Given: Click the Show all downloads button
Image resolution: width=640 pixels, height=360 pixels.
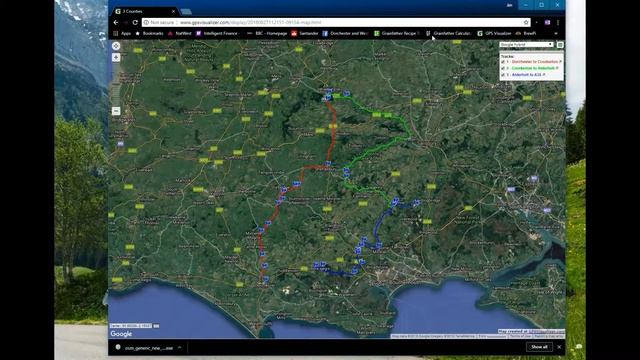Looking at the screenshot, I should point(539,347).
